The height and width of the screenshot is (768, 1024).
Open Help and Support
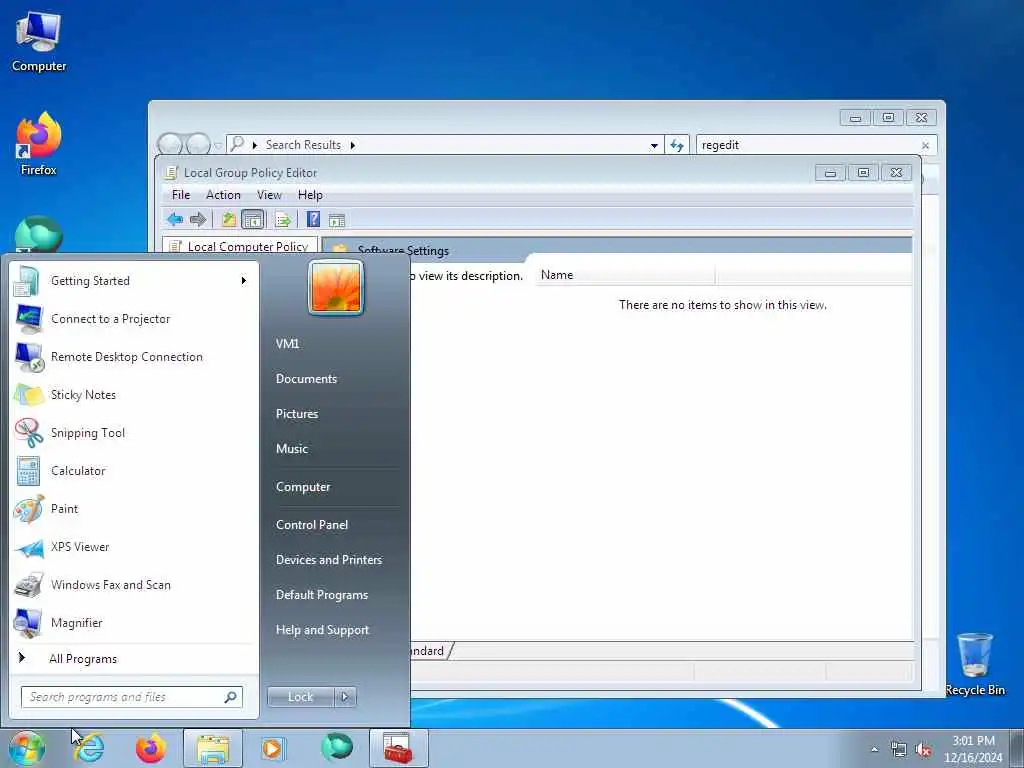(323, 630)
